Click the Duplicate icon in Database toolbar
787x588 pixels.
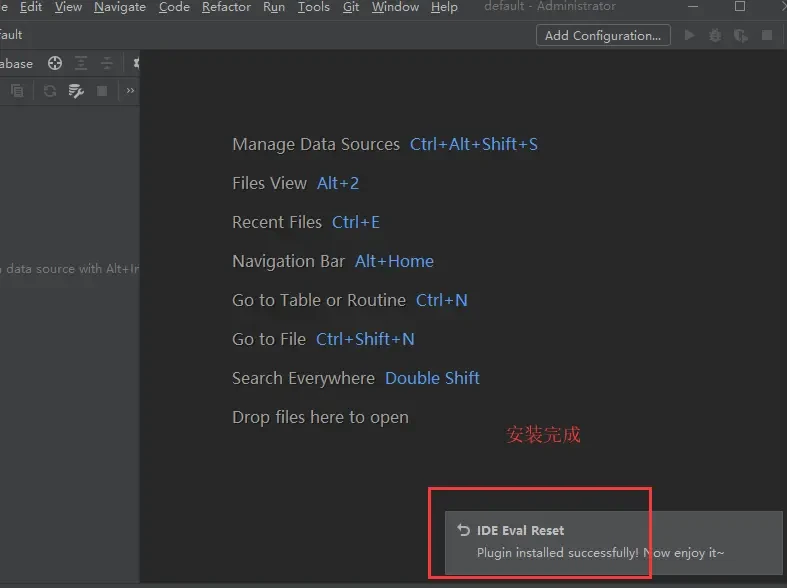tap(17, 91)
